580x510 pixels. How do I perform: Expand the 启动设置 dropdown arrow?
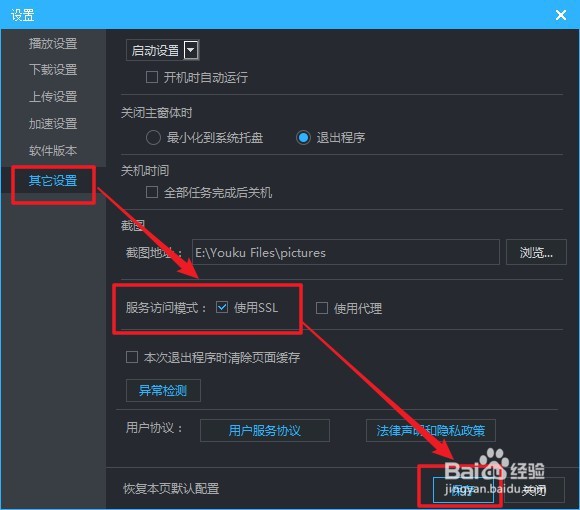click(191, 50)
